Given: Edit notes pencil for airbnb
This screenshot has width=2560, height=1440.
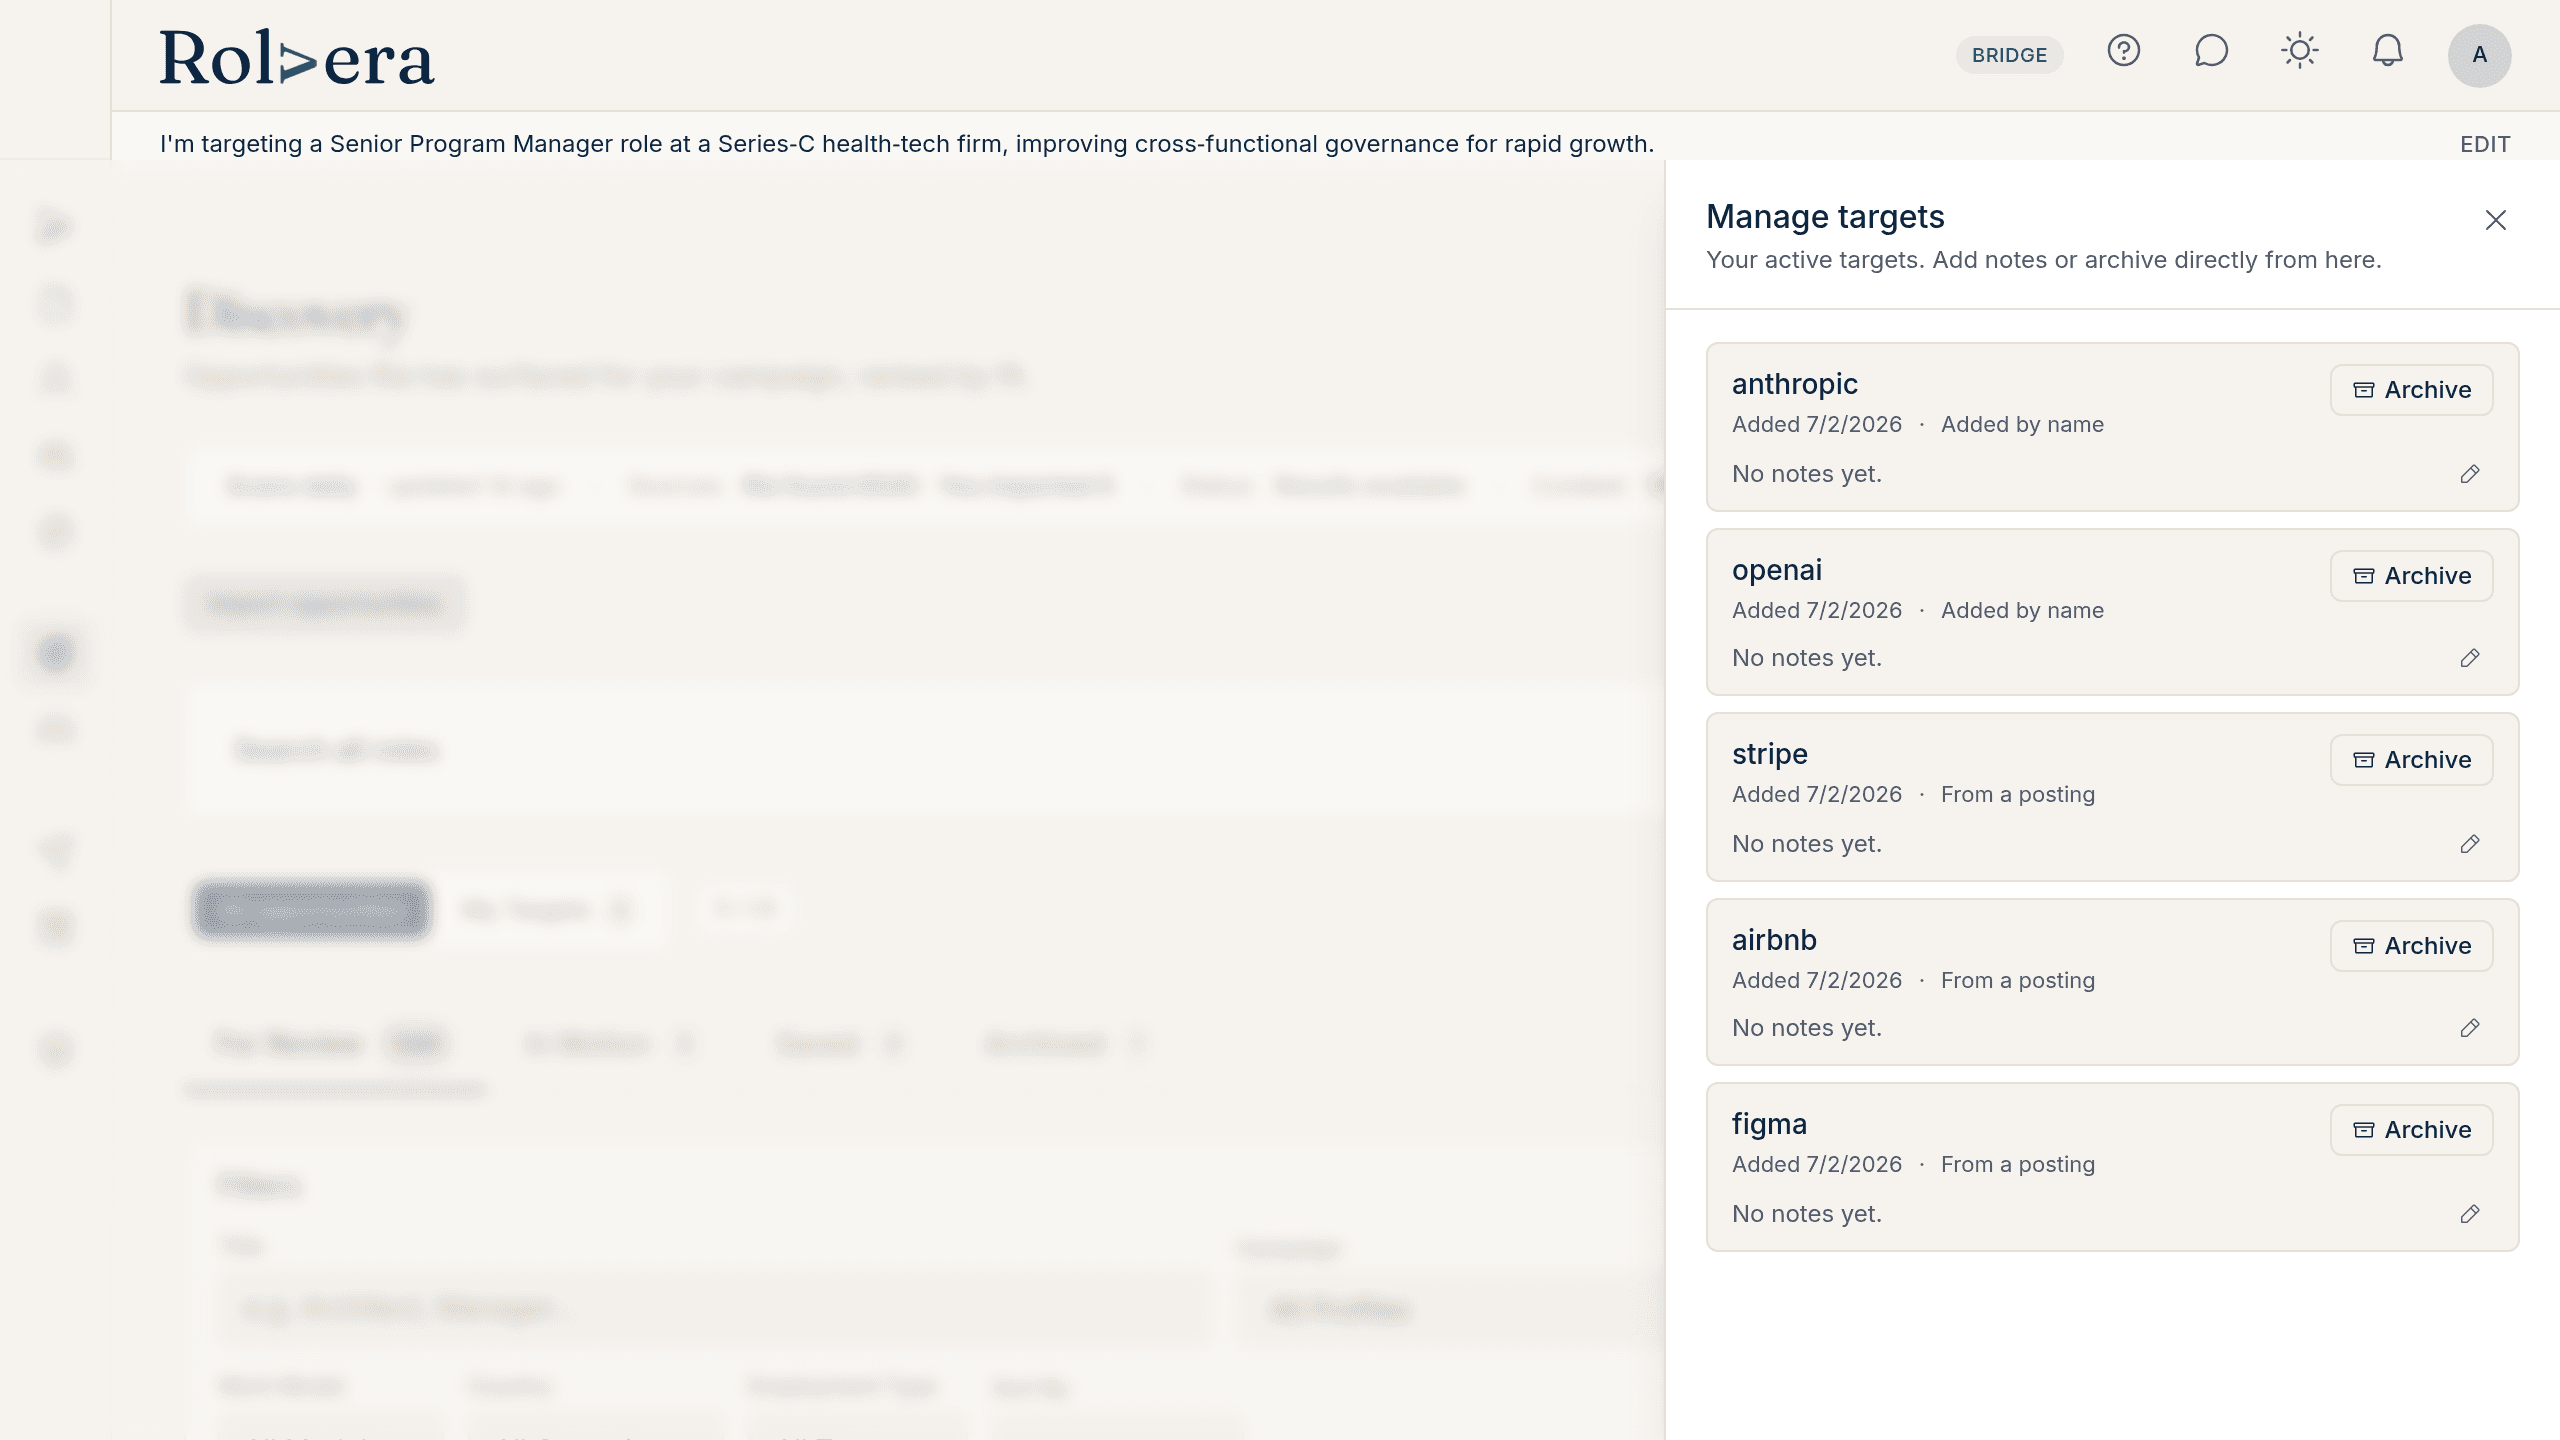Looking at the screenshot, I should (2469, 1028).
